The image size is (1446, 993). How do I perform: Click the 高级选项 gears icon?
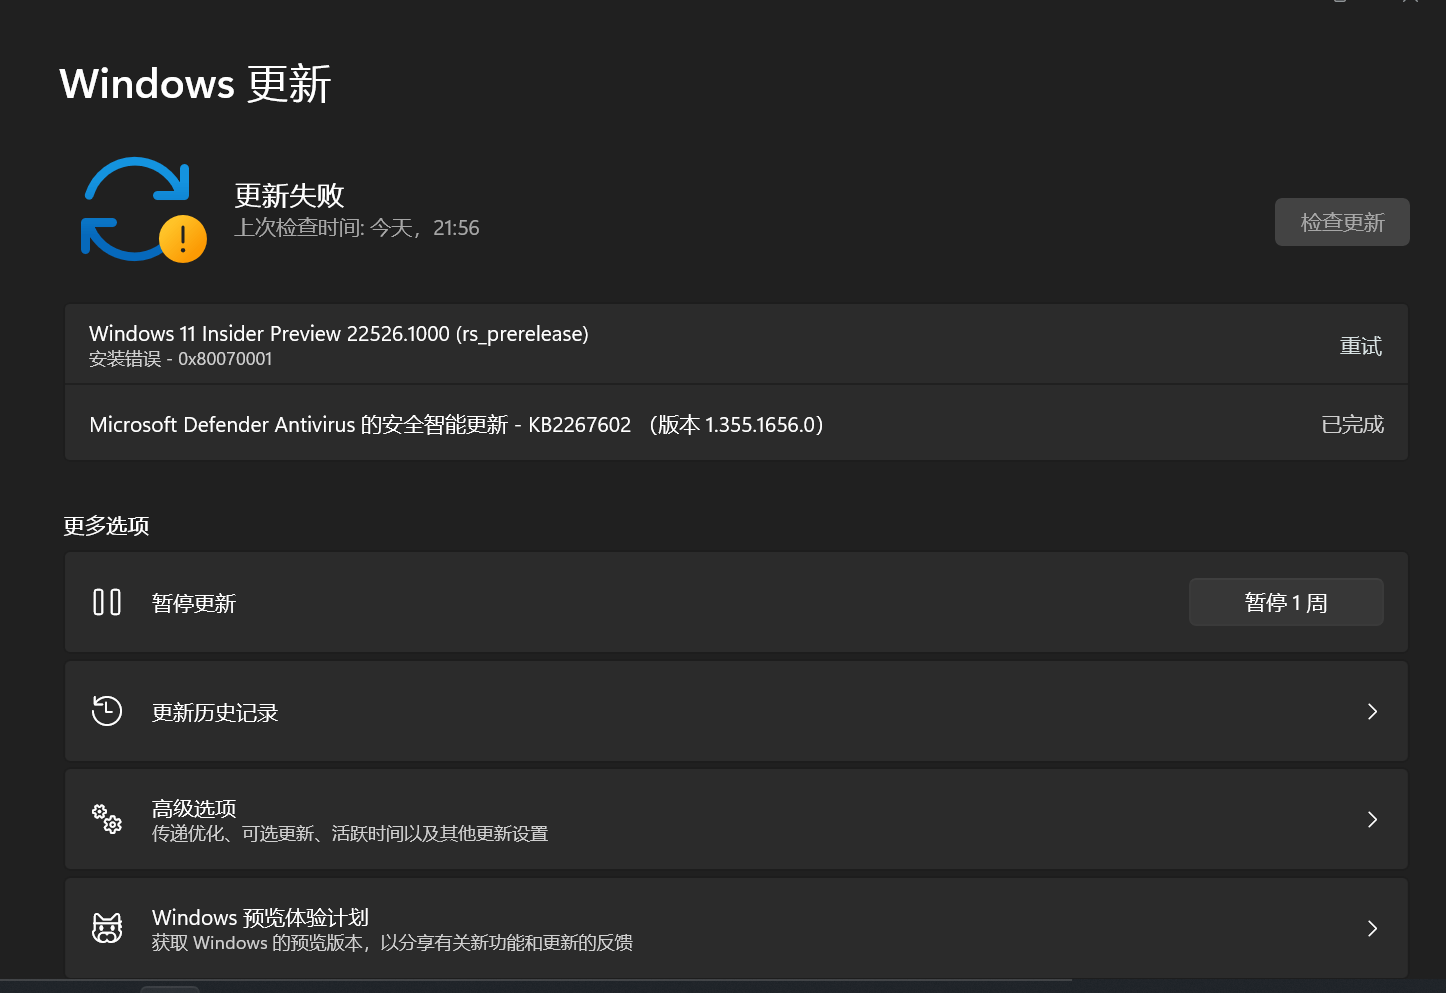[x=107, y=819]
